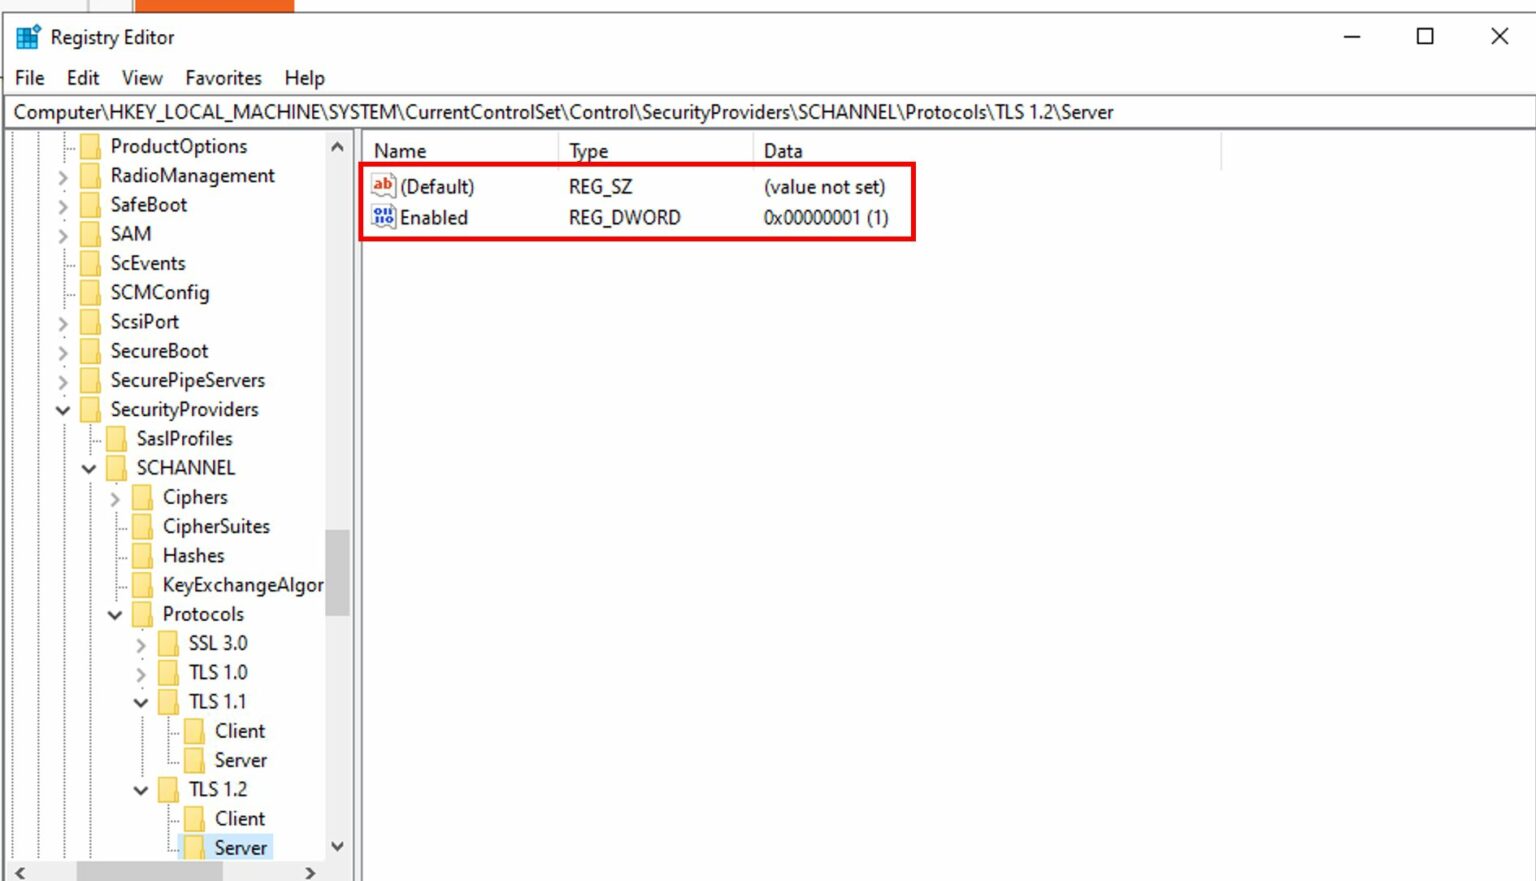Image resolution: width=1536 pixels, height=881 pixels.
Task: Collapse the TLS 1.2 node
Action: tap(140, 789)
